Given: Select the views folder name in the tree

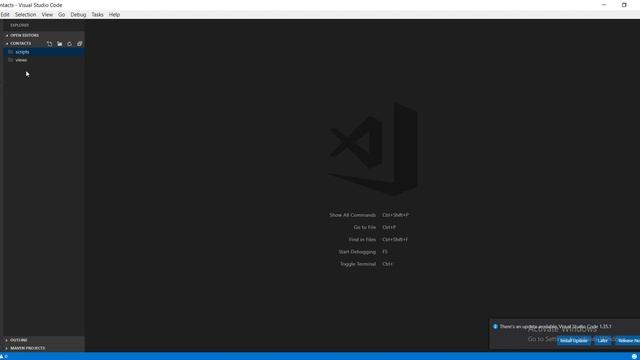Looking at the screenshot, I should tap(21, 60).
